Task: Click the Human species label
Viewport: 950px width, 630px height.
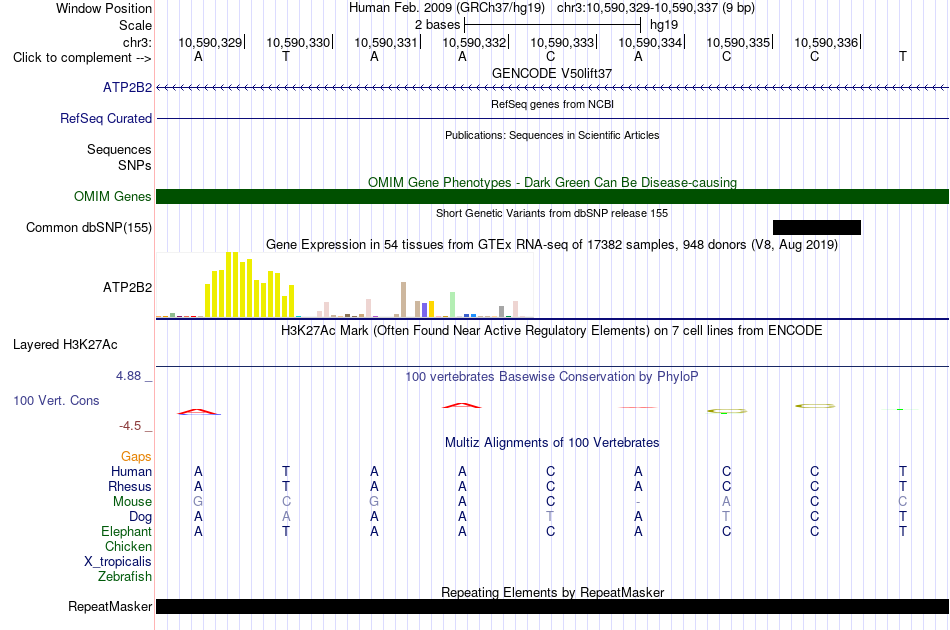Action: [131, 472]
